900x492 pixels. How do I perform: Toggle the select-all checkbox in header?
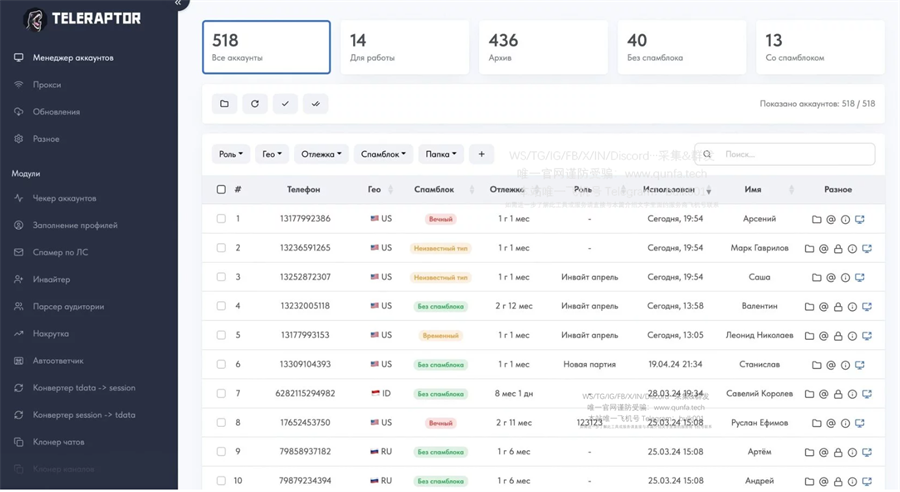pos(221,189)
